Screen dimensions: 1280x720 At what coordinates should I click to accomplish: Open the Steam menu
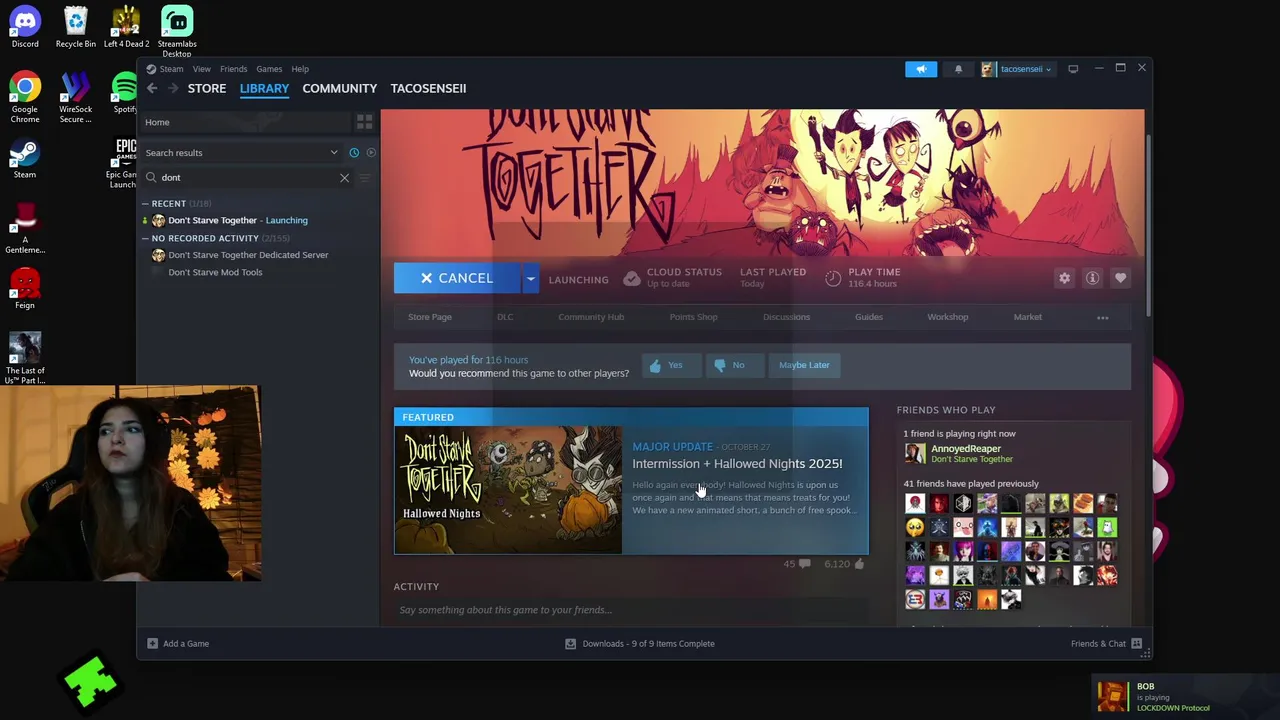pyautogui.click(x=172, y=69)
